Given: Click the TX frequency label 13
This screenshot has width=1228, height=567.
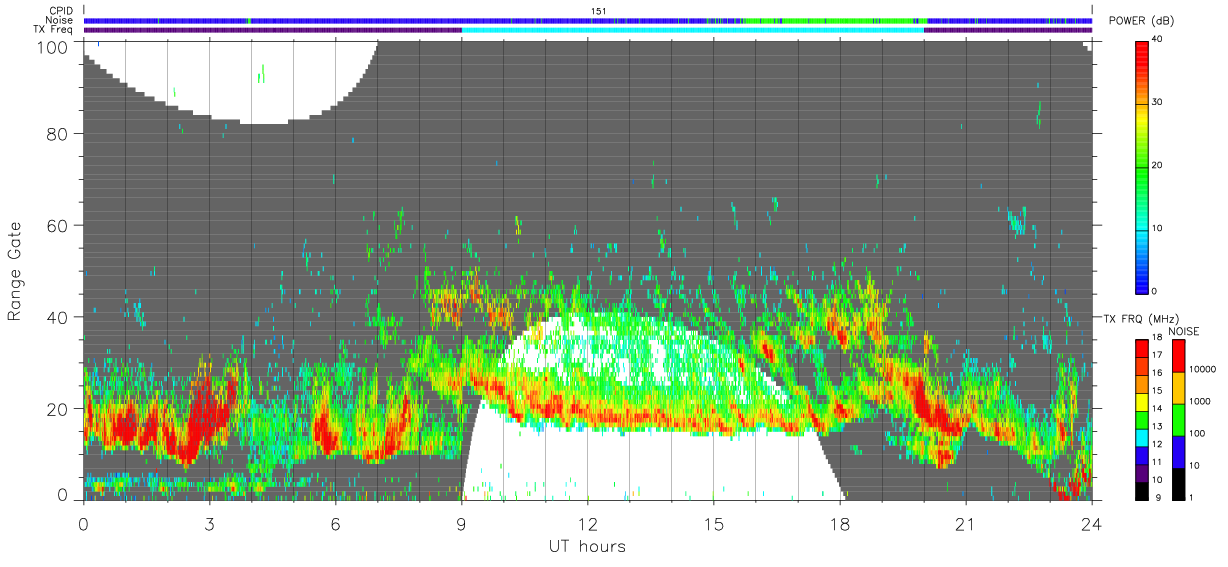Looking at the screenshot, I should pos(1158,427).
